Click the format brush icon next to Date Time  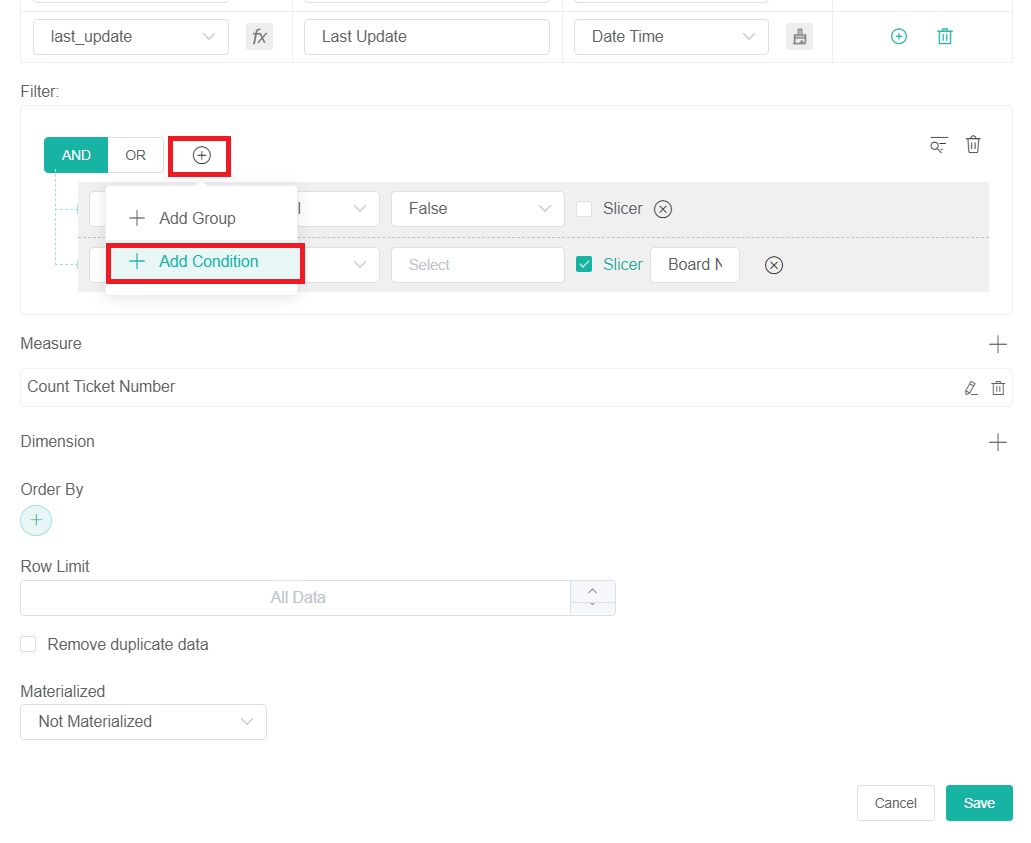coord(799,36)
